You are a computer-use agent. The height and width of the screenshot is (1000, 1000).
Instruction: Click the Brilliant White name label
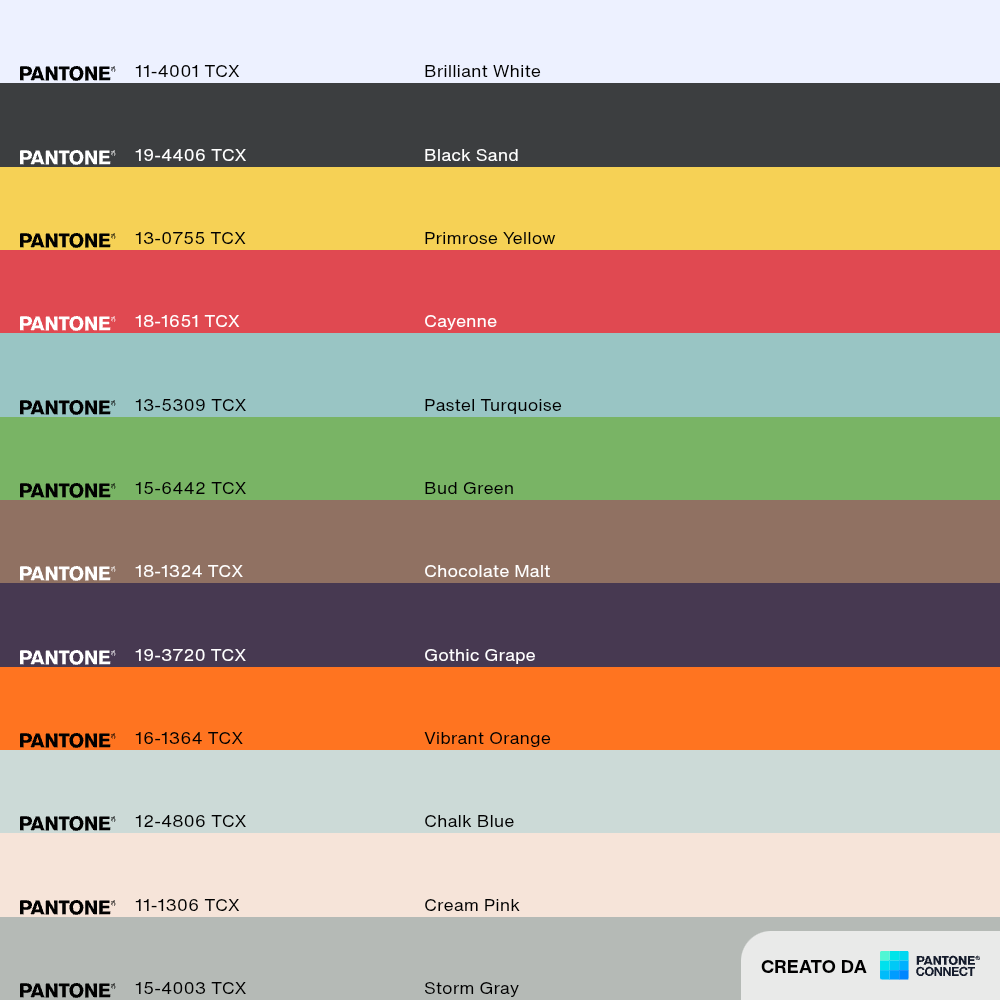pos(482,71)
